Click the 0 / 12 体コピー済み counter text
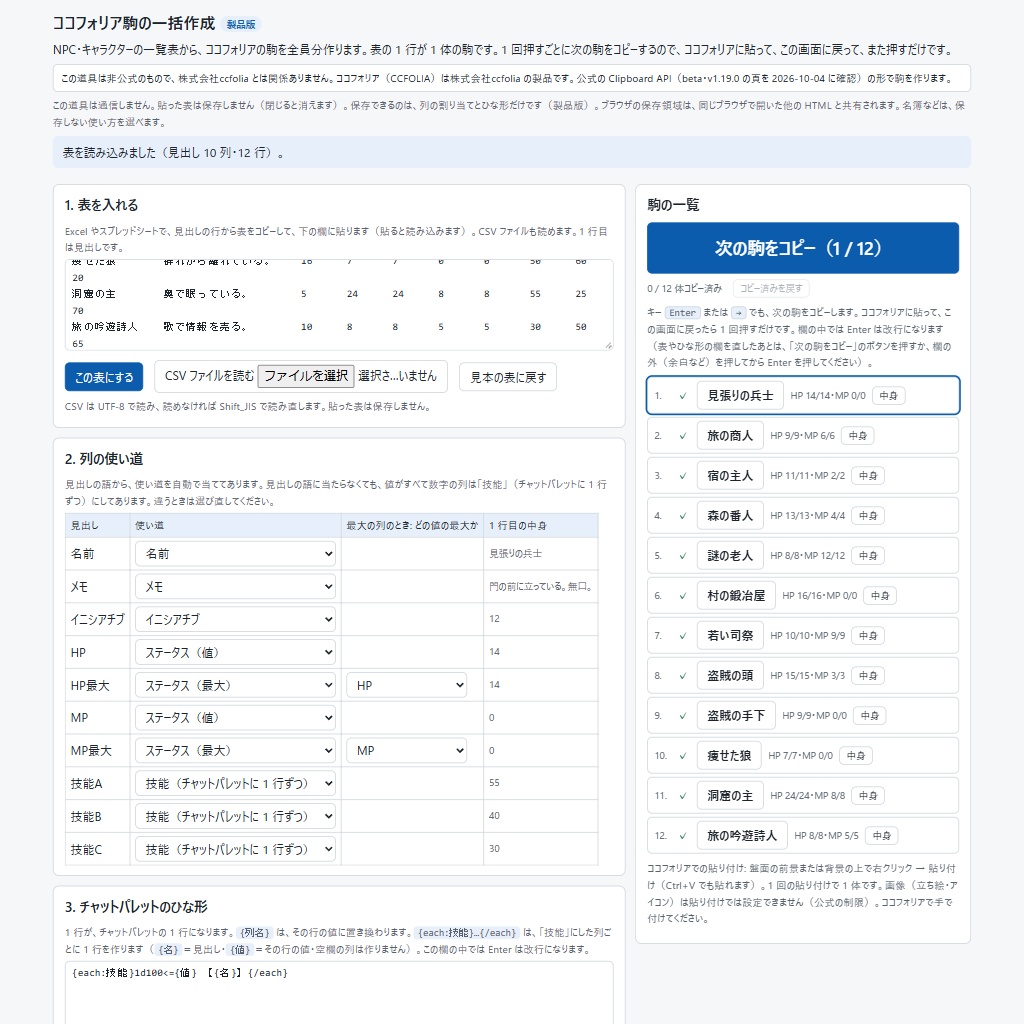Image resolution: width=1024 pixels, height=1024 pixels. (684, 288)
